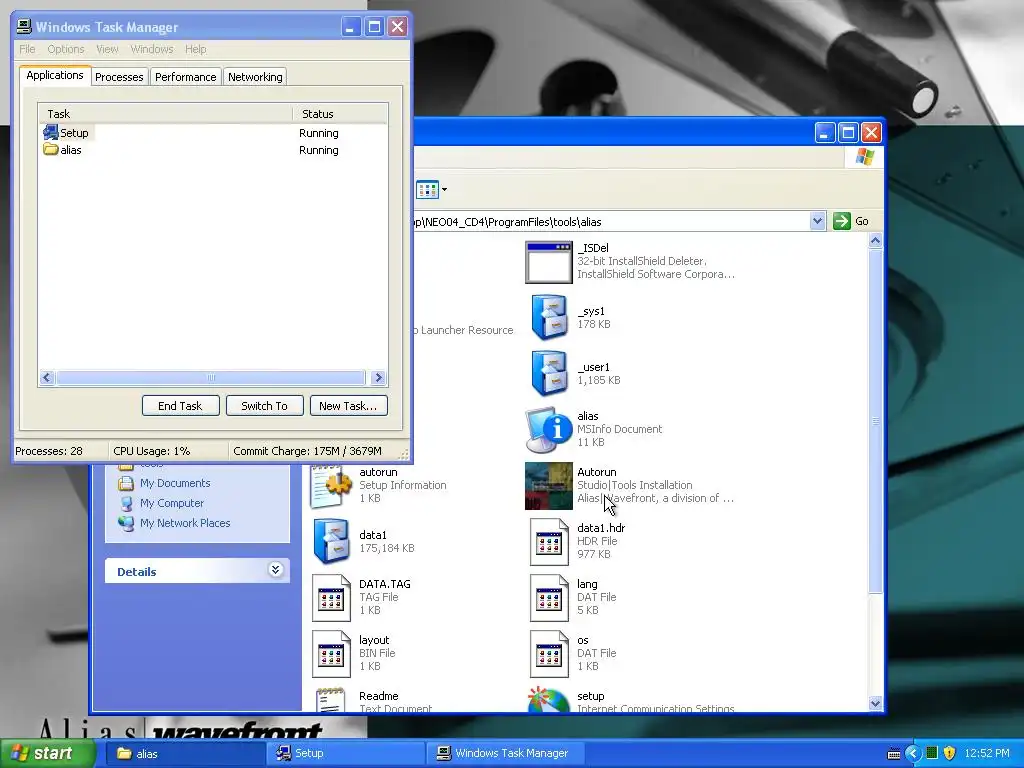Screen dimensions: 1024x768
Task: Click the keyboard icon in system tray
Action: click(x=894, y=754)
